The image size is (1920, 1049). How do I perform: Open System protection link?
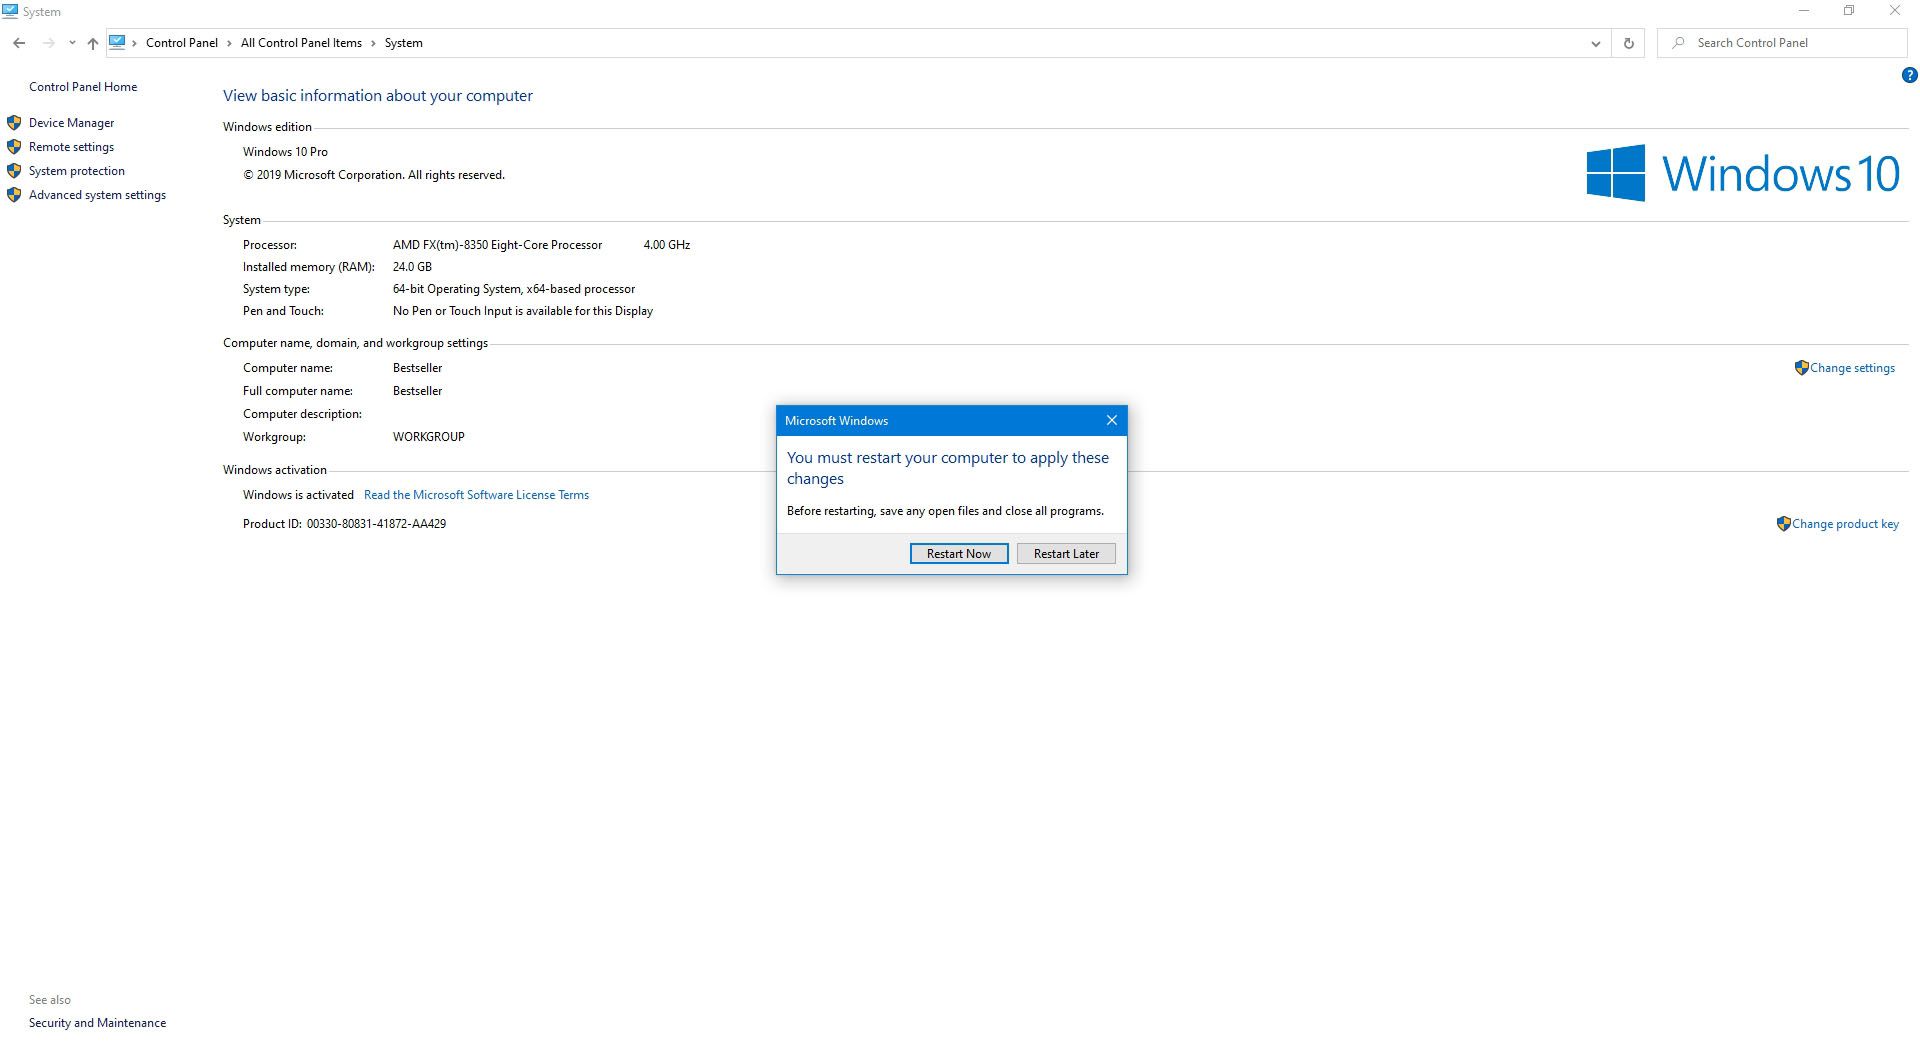(x=77, y=171)
